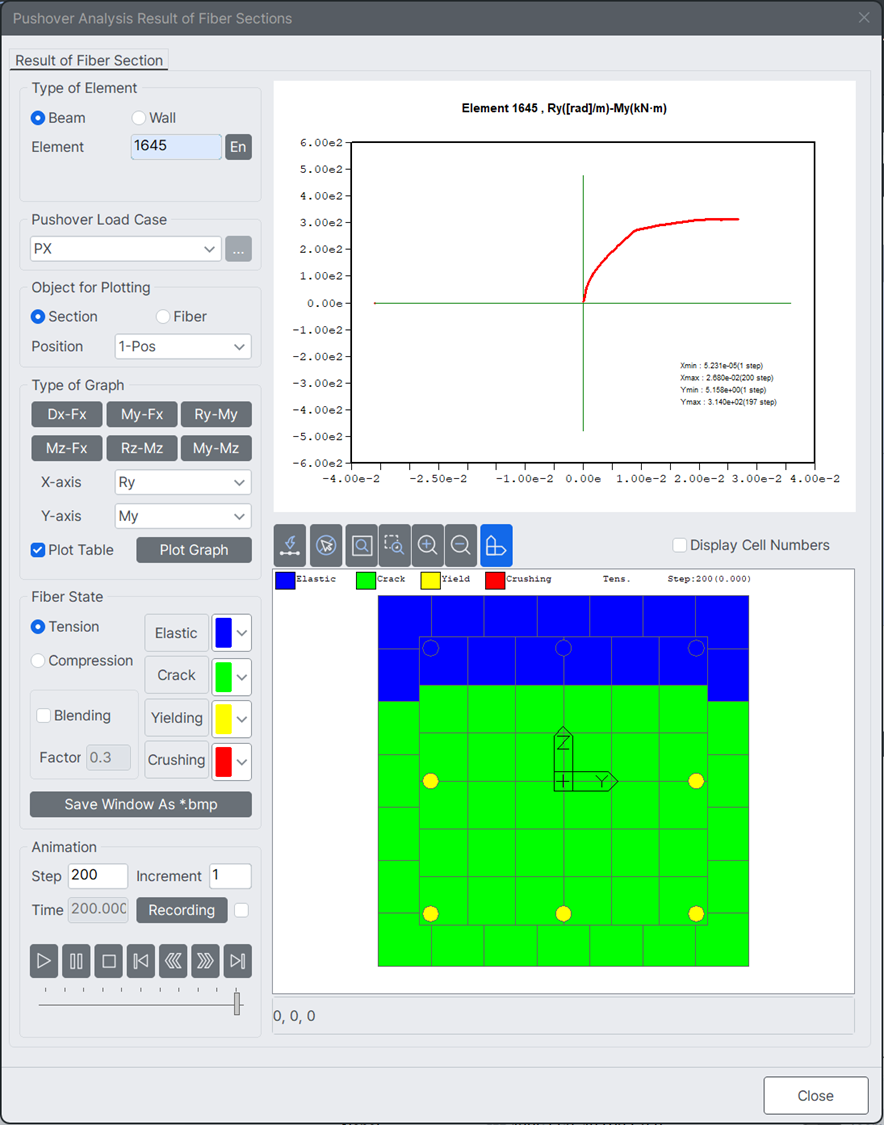The width and height of the screenshot is (884, 1125).
Task: Click the zoom in magnifier icon
Action: [x=428, y=545]
